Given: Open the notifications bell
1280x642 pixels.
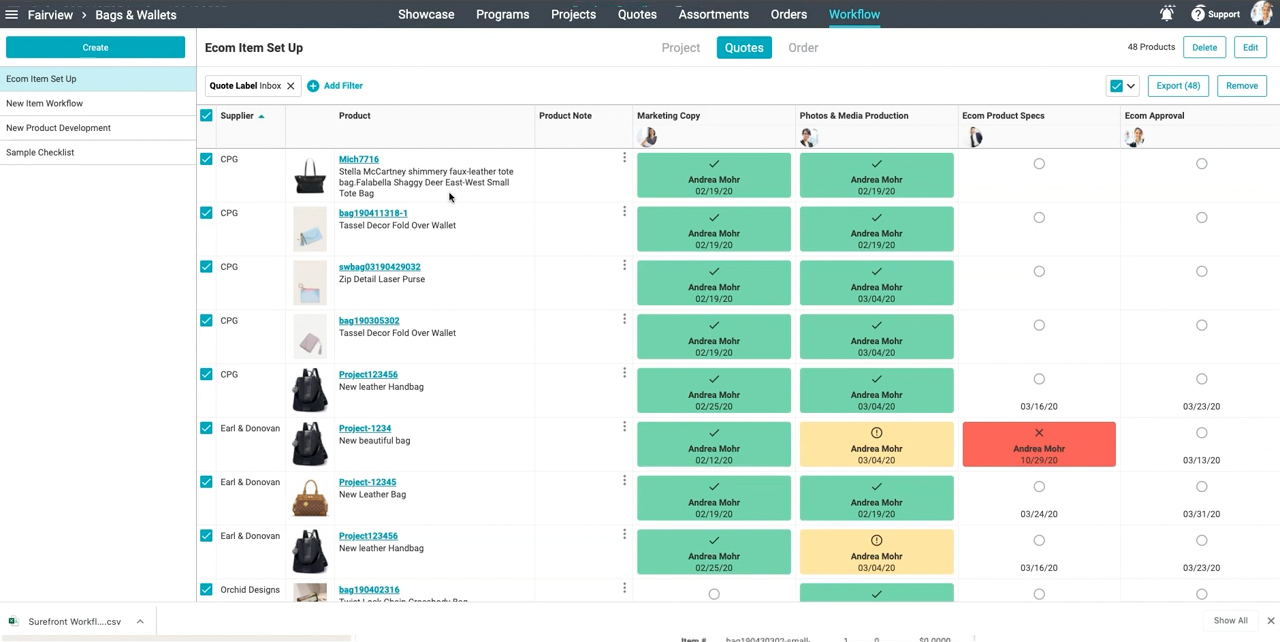Looking at the screenshot, I should point(1167,14).
